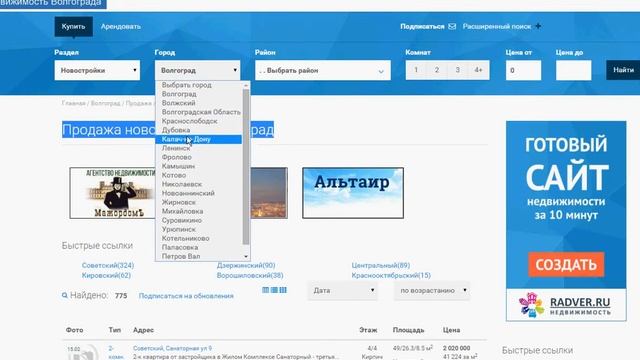Open the Дата sort dropdown
This screenshot has width=640, height=360.
point(343,291)
